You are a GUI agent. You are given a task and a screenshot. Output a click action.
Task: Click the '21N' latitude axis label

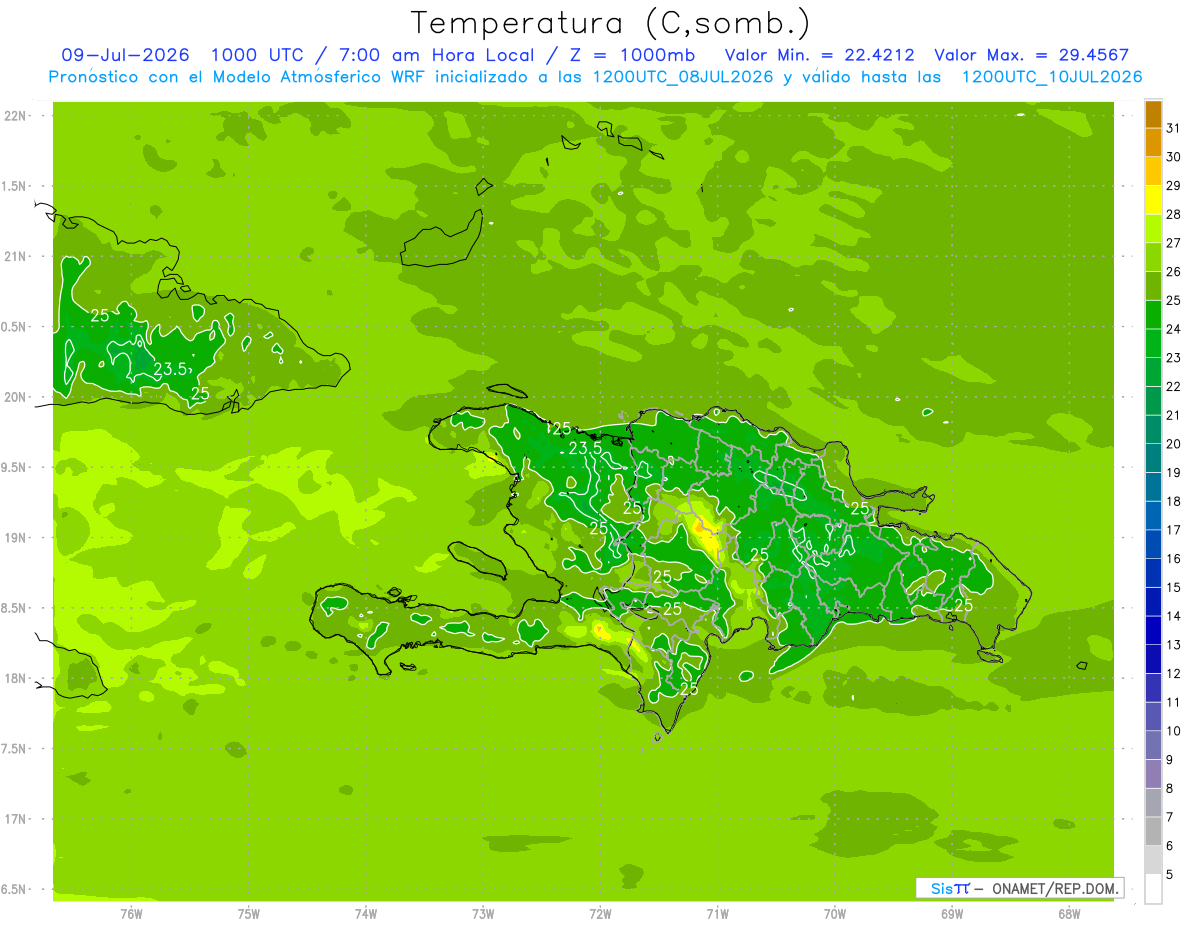coord(15,256)
